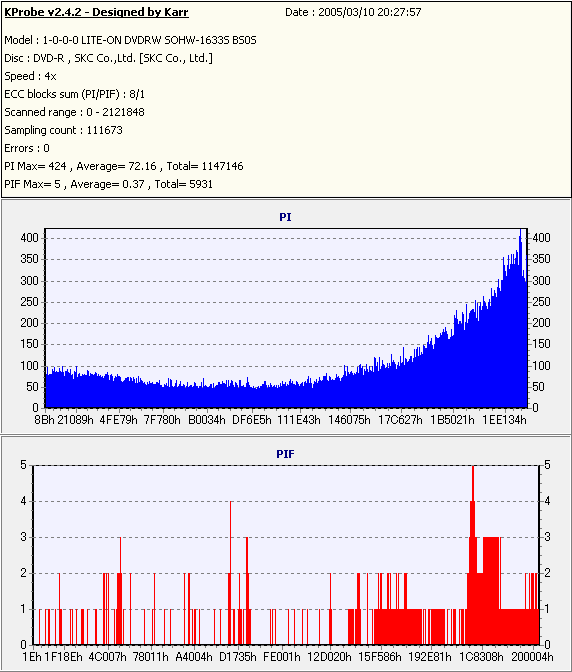
Task: Click the 12D020h label on PIF axis
Action: (x=329, y=657)
